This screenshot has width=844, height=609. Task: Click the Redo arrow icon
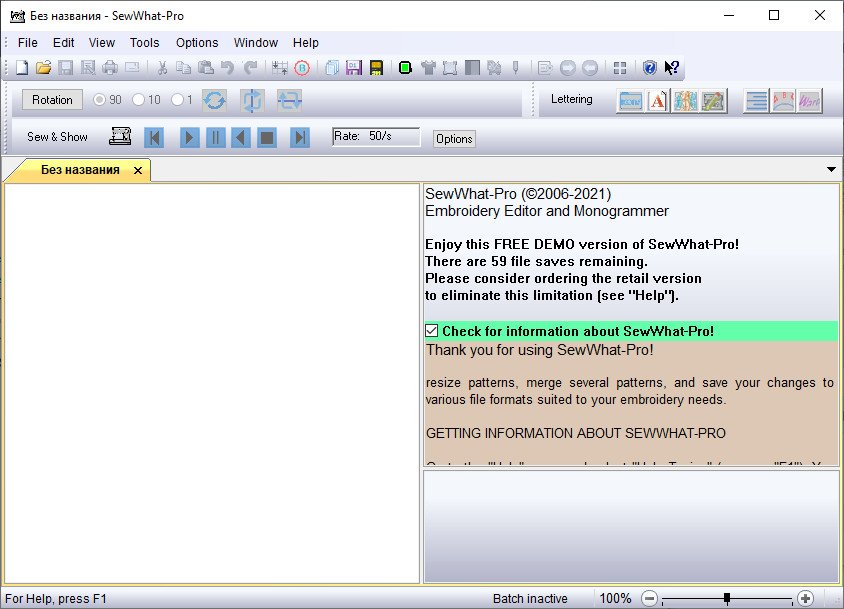(x=250, y=68)
